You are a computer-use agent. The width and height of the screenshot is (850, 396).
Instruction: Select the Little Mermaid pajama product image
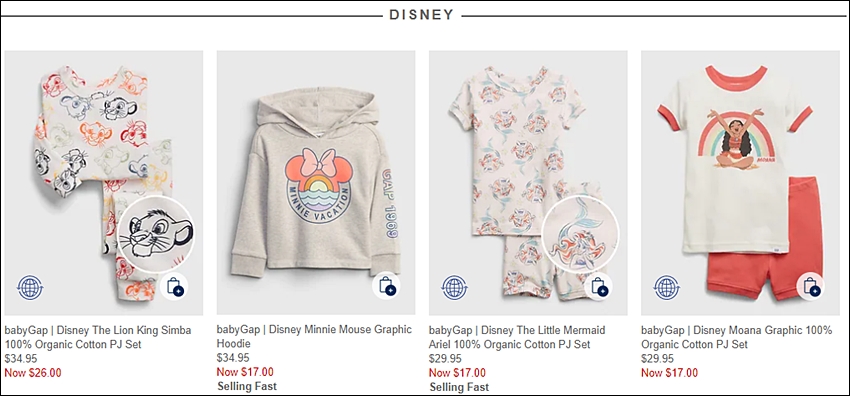click(528, 183)
